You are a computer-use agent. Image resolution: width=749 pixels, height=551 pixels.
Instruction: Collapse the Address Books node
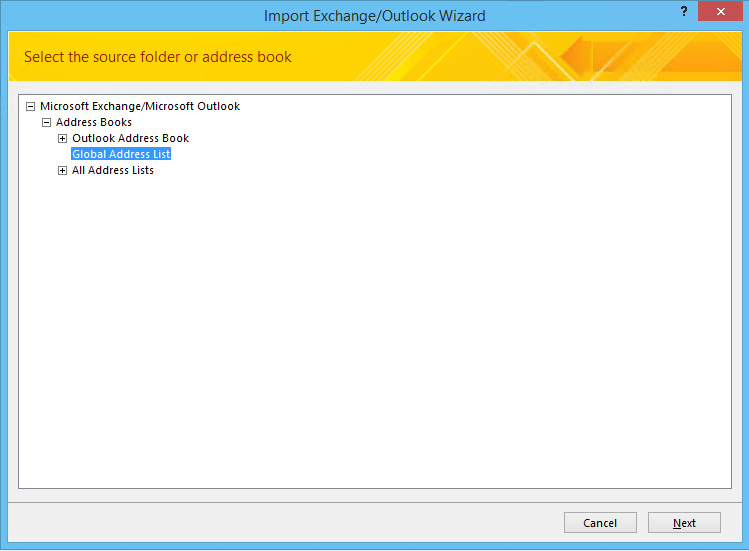(46, 122)
